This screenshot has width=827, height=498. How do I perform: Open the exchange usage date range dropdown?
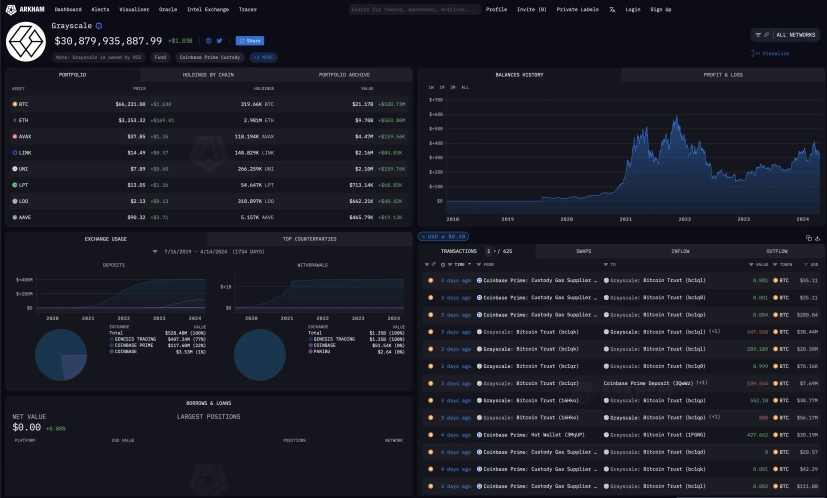tap(208, 251)
